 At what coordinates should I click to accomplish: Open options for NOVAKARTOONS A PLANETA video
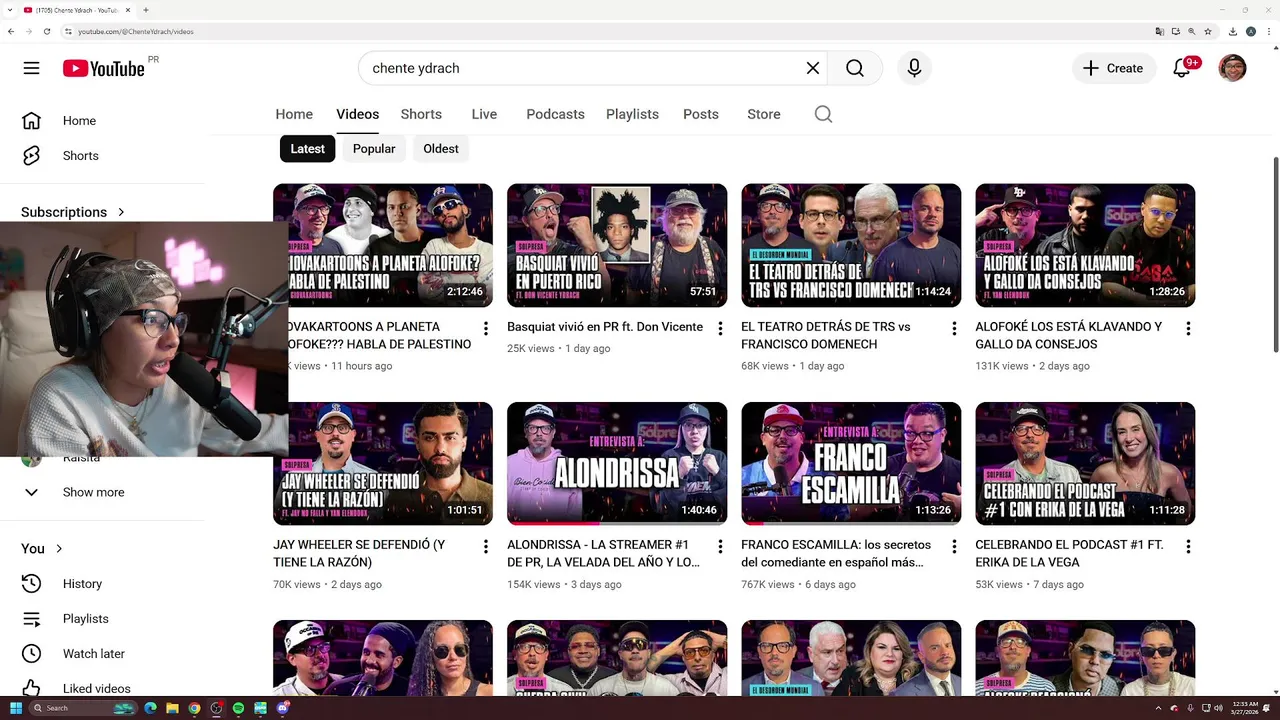click(x=486, y=328)
